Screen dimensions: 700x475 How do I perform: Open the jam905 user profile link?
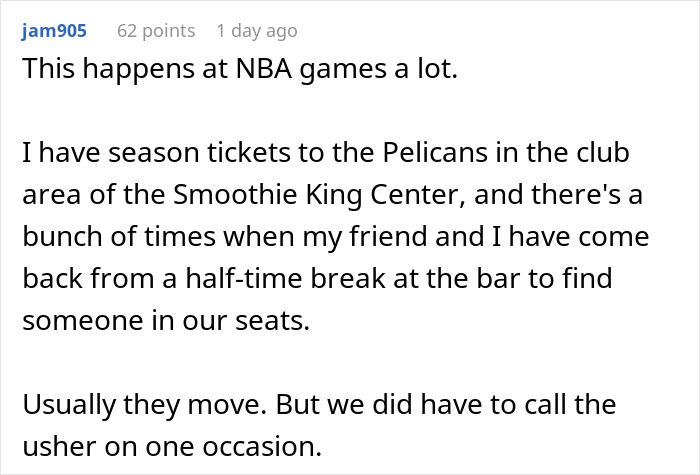coord(53,31)
